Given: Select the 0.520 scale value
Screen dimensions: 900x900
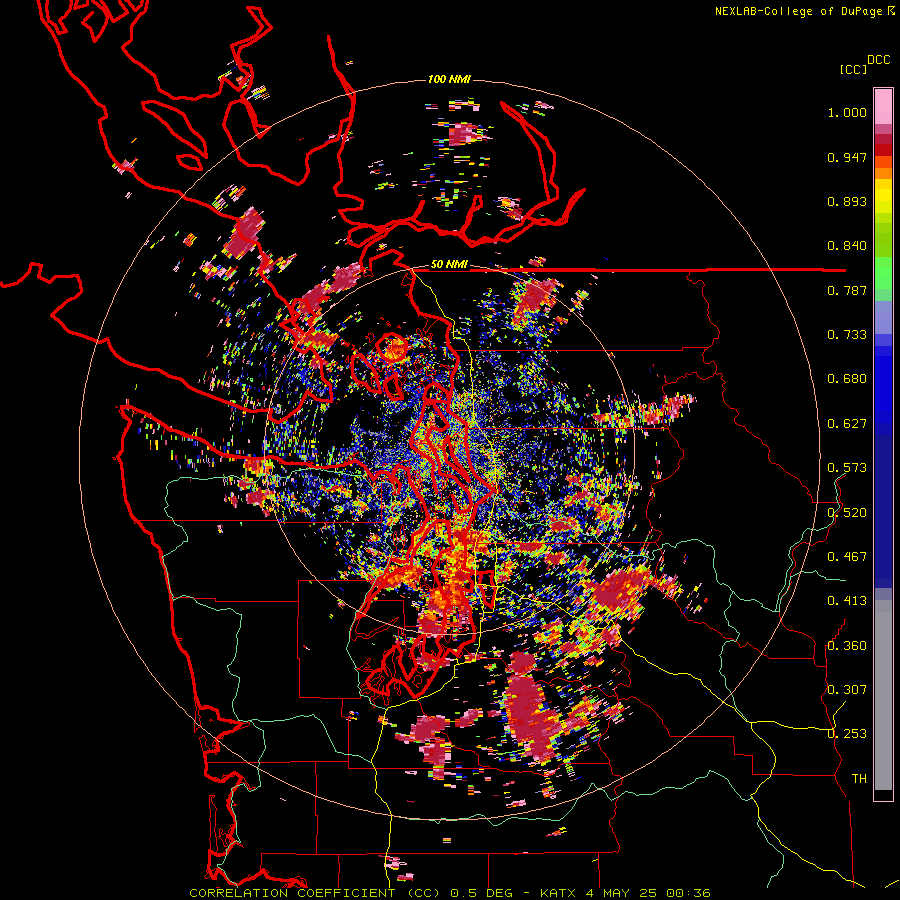Looking at the screenshot, I should pos(847,513).
